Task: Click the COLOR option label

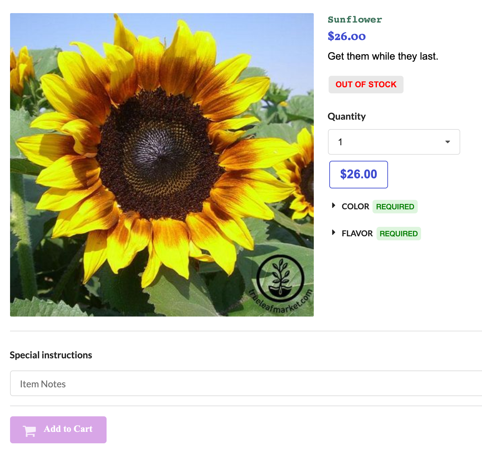Action: point(355,207)
